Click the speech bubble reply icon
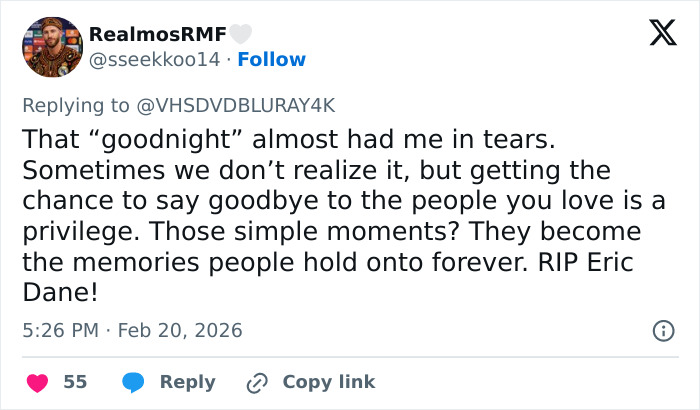This screenshot has width=700, height=410. (x=135, y=382)
